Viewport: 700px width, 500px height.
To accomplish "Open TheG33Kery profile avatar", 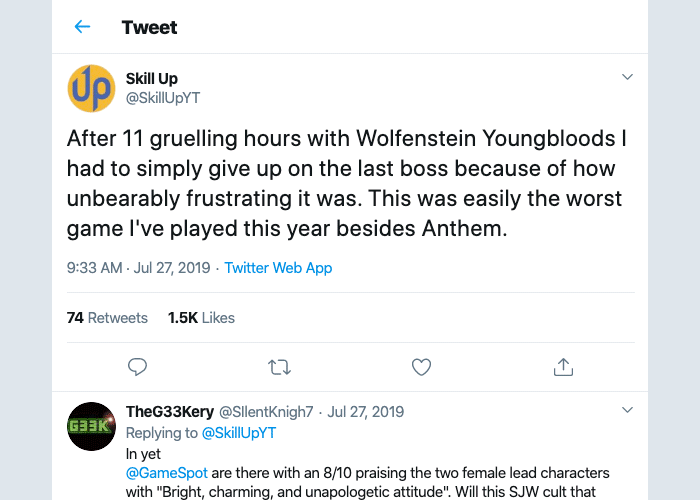I will [x=92, y=426].
